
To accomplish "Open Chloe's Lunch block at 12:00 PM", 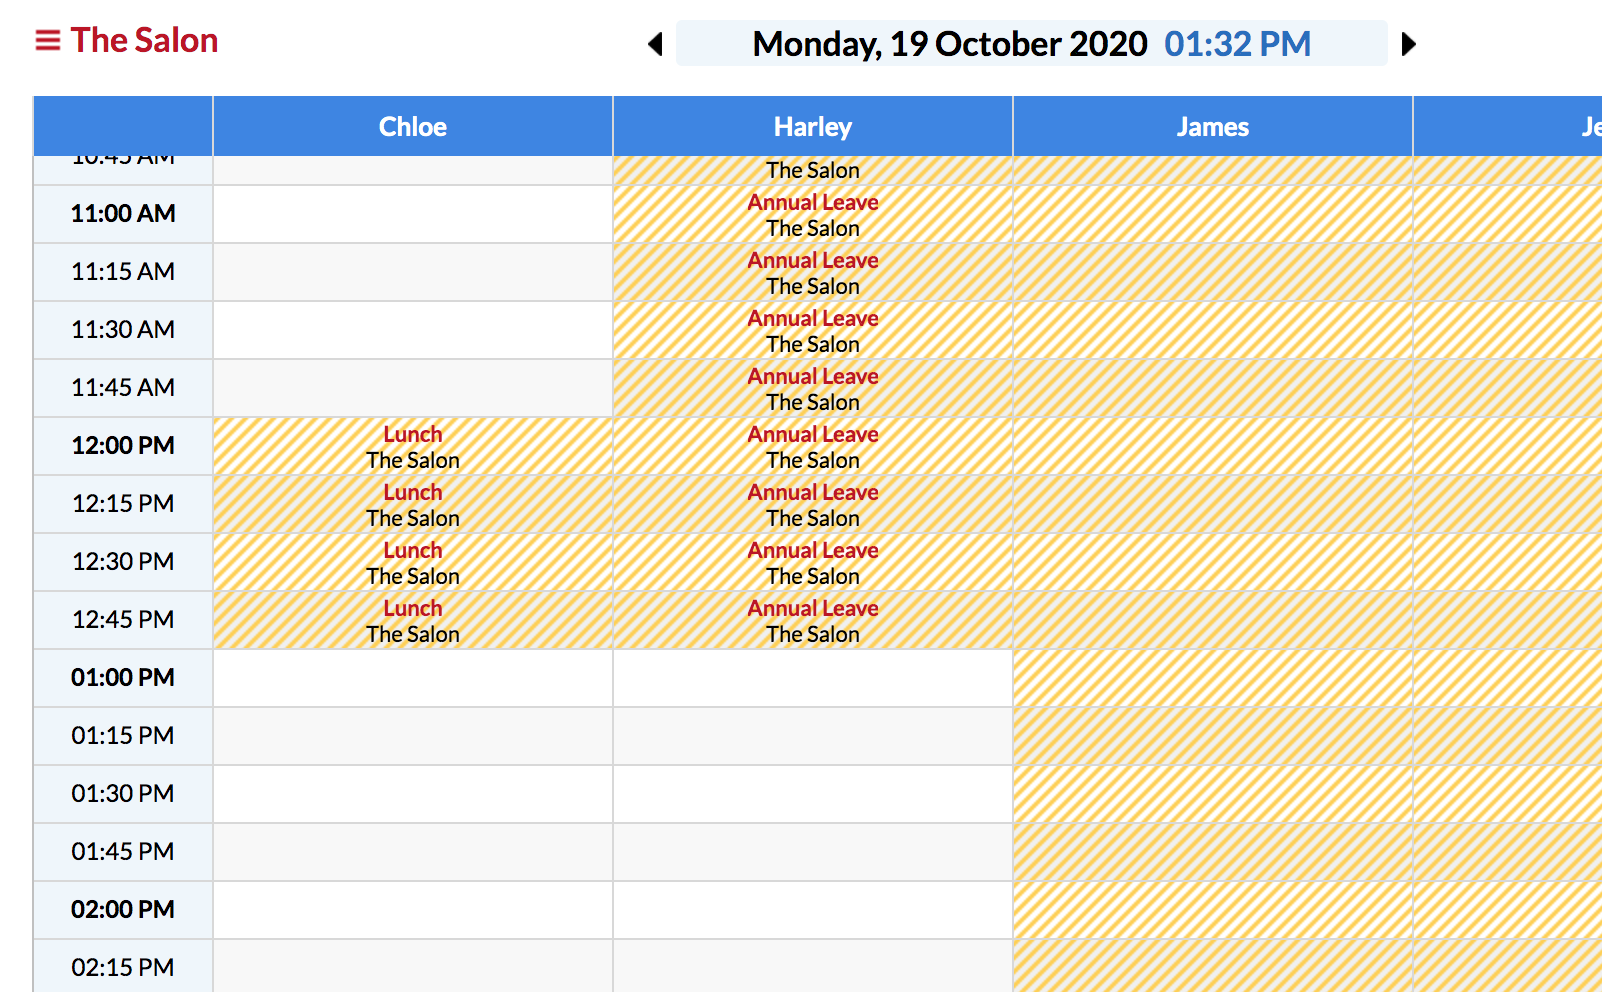I will tap(413, 446).
